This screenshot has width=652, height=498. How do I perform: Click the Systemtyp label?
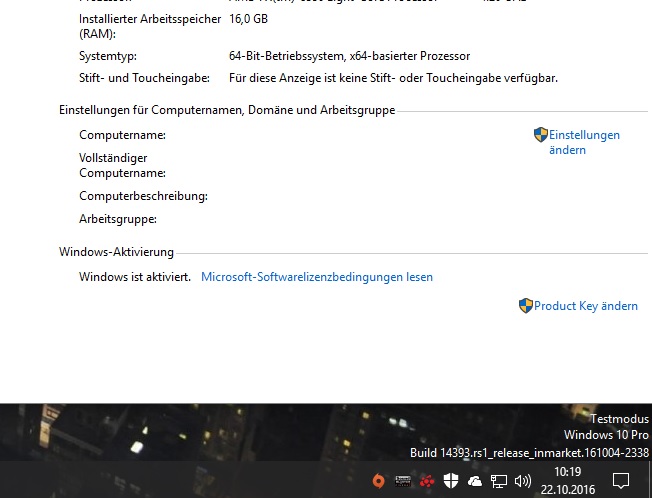(108, 56)
